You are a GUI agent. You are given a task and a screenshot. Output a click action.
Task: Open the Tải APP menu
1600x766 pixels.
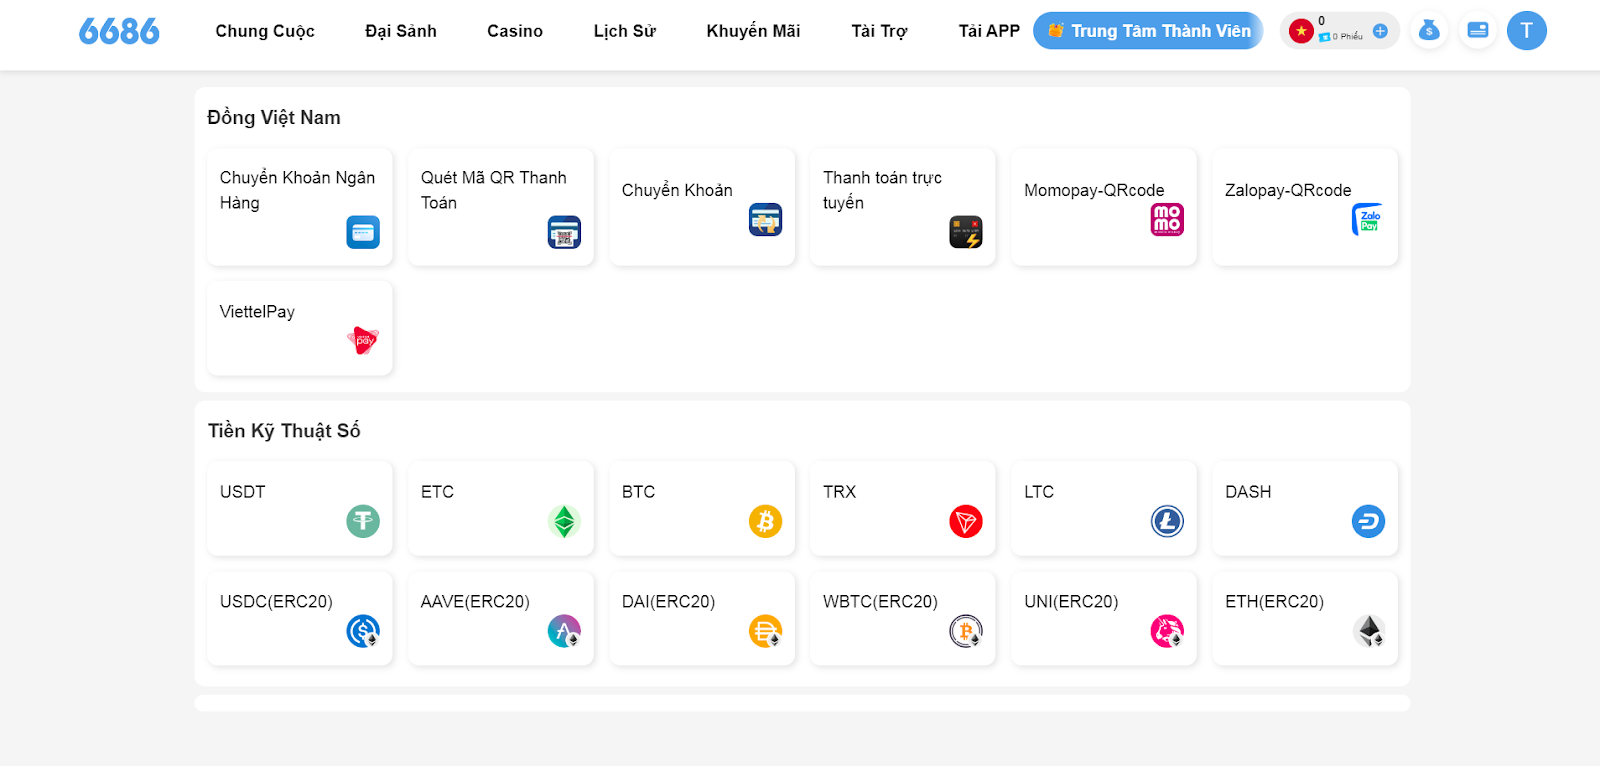(989, 31)
